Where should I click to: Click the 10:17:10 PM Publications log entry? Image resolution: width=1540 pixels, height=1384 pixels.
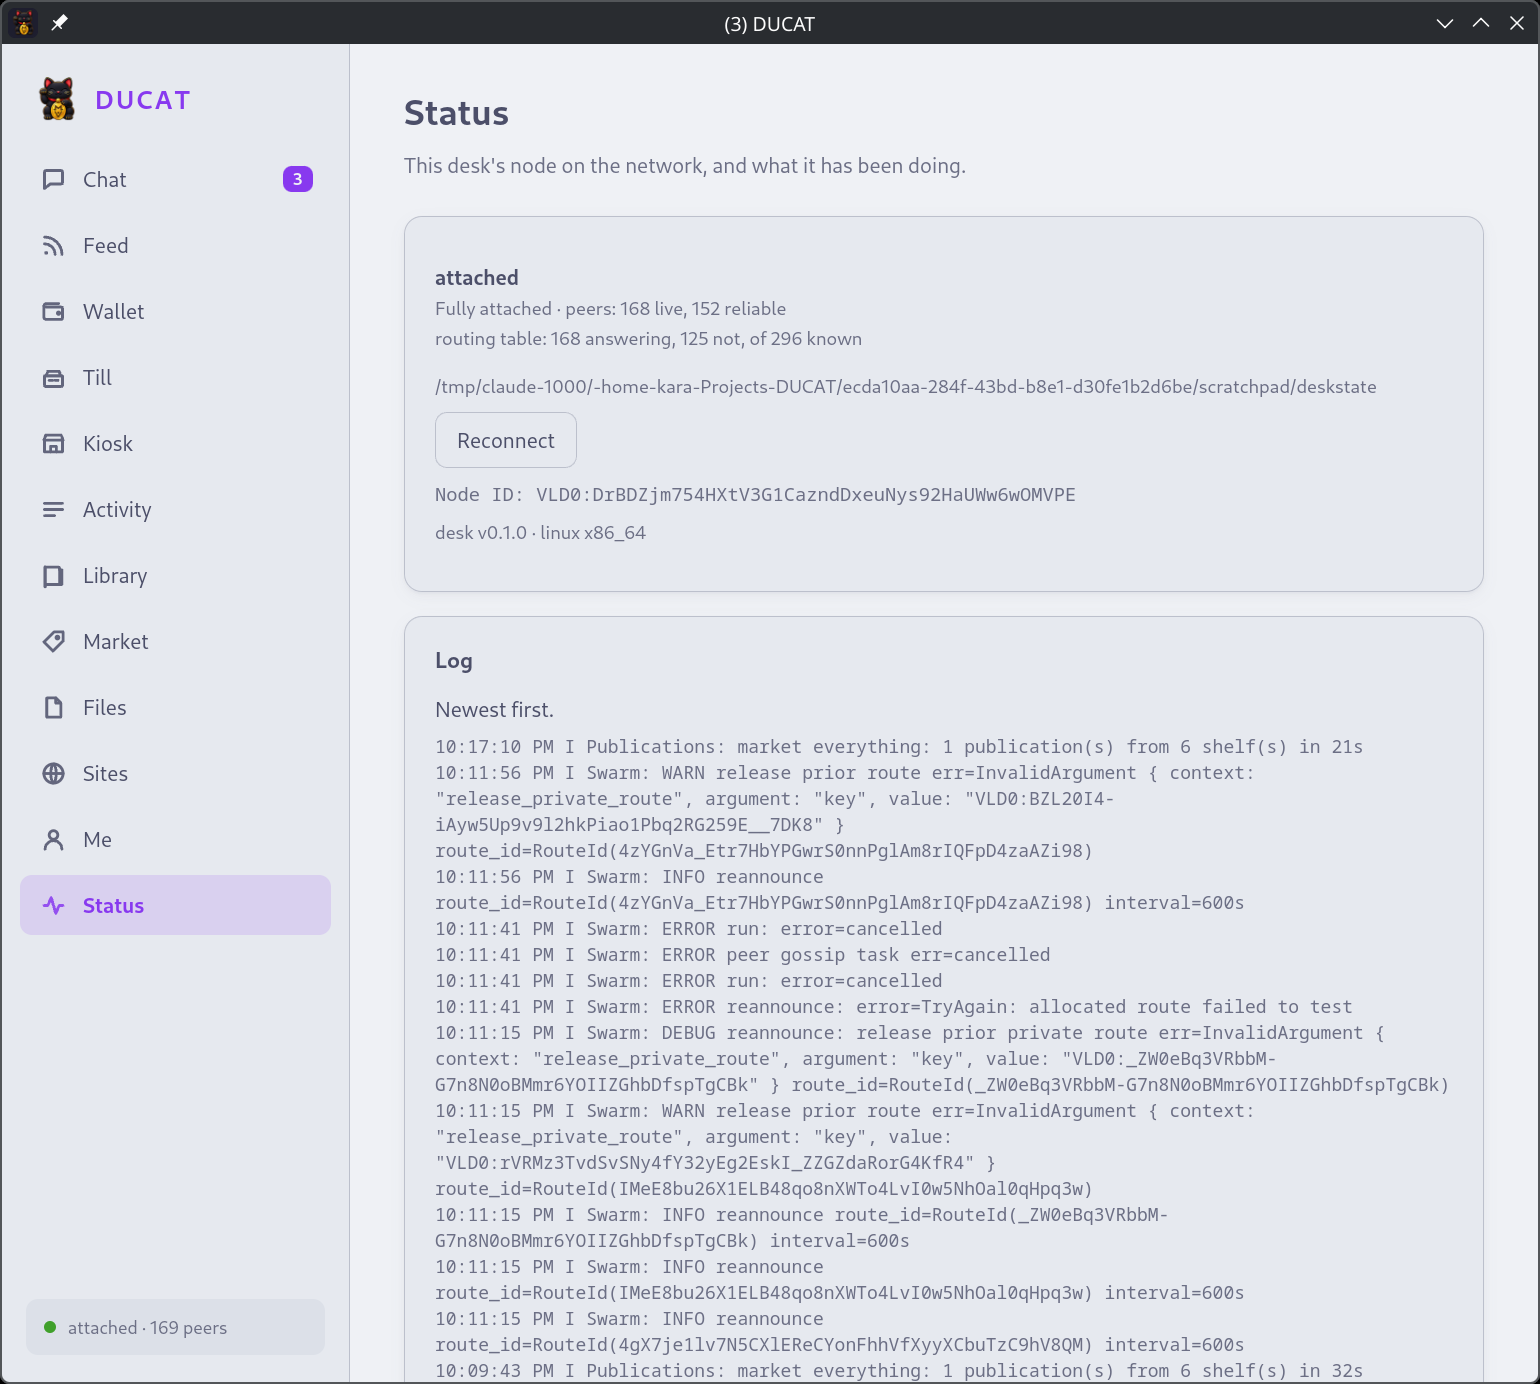tap(899, 747)
